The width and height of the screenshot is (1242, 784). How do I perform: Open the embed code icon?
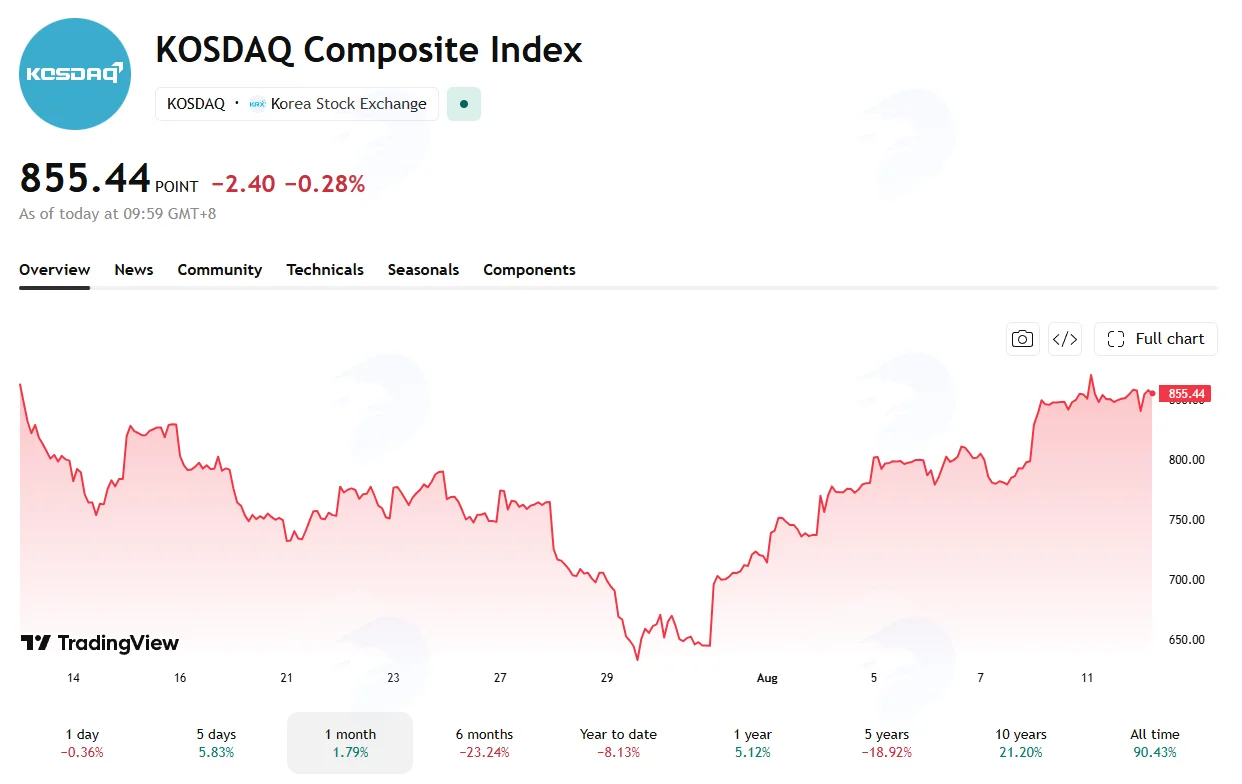[x=1065, y=339]
